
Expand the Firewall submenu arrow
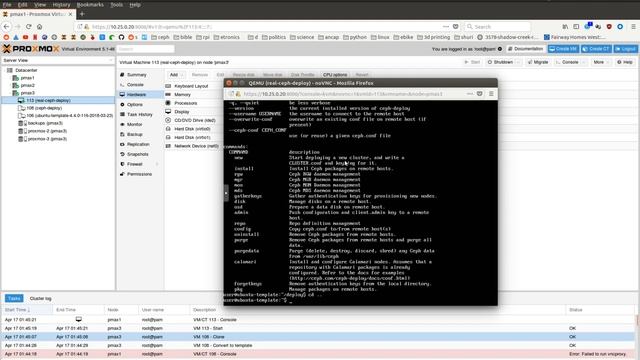point(157,164)
